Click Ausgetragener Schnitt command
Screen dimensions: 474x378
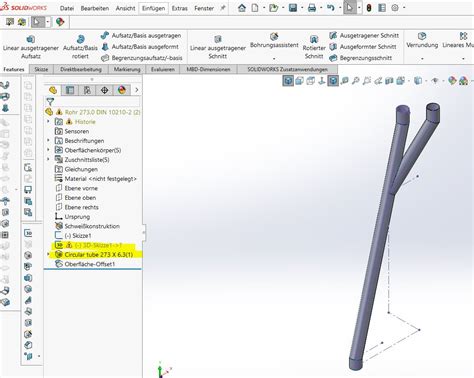pos(364,35)
